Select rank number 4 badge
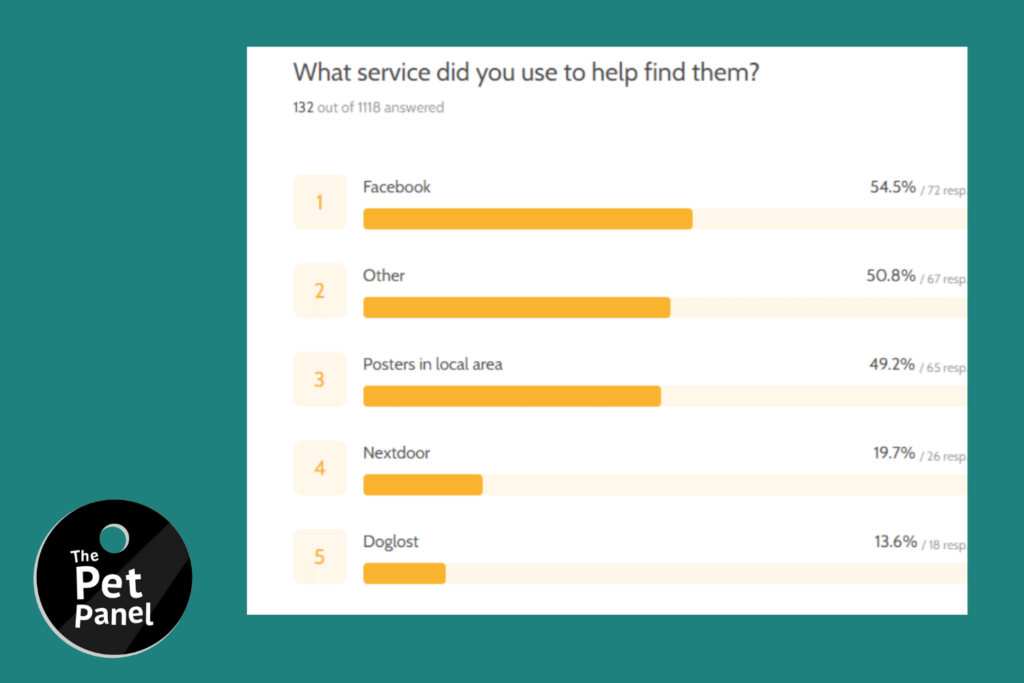Viewport: 1024px width, 683px height. click(319, 468)
